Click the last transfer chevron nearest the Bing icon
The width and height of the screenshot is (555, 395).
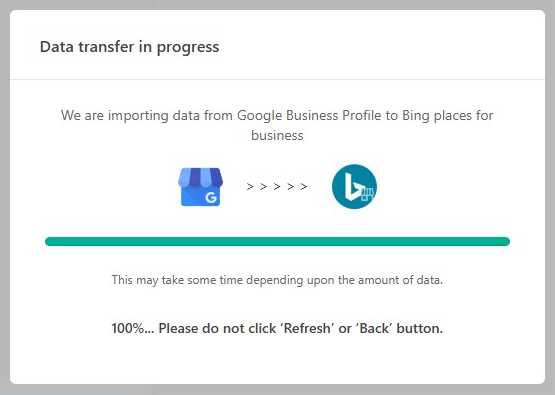304,187
